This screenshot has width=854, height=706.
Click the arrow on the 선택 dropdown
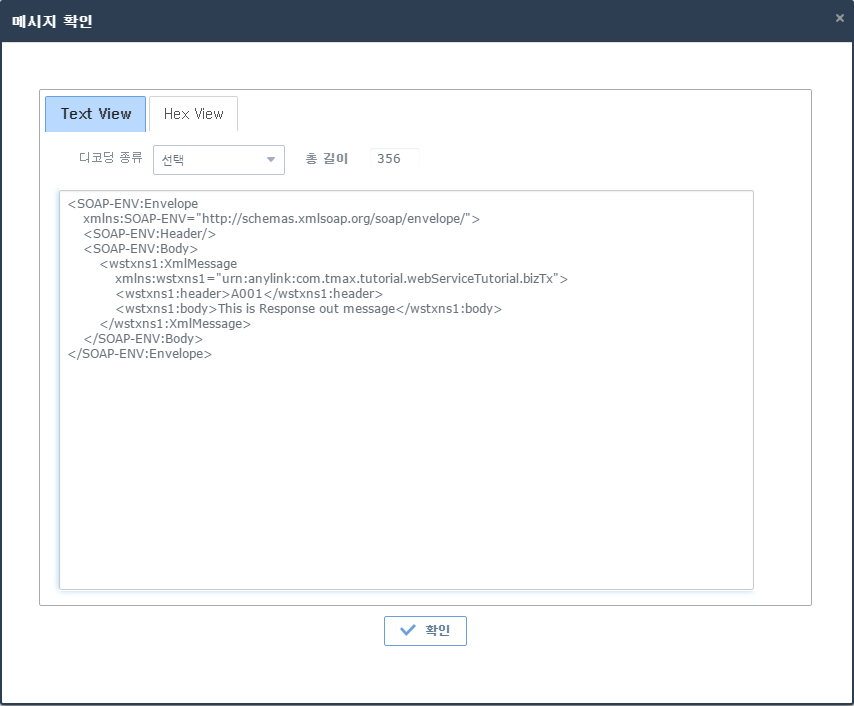[270, 160]
